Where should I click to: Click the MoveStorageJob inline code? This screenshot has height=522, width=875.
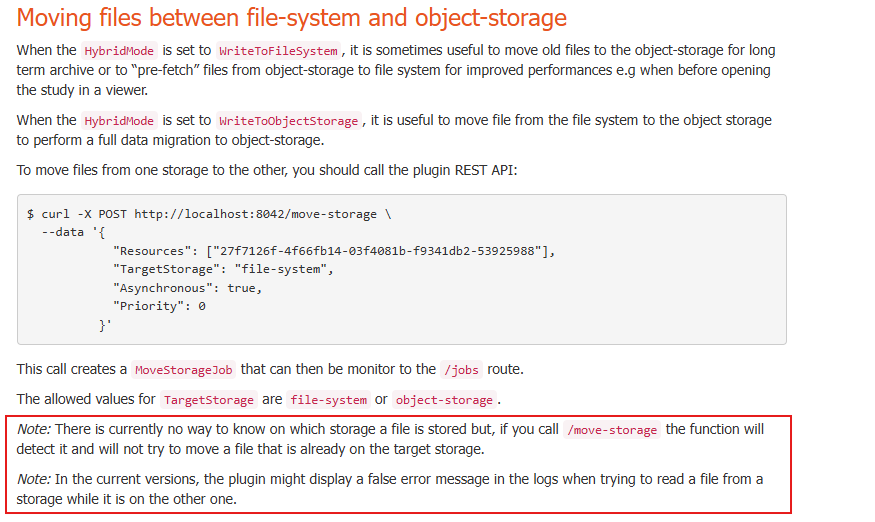point(184,370)
